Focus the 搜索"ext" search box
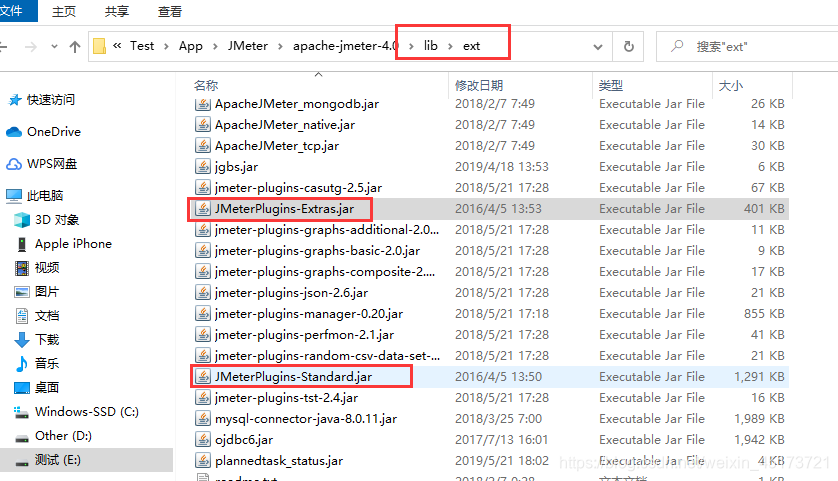The width and height of the screenshot is (838, 481). tap(747, 46)
